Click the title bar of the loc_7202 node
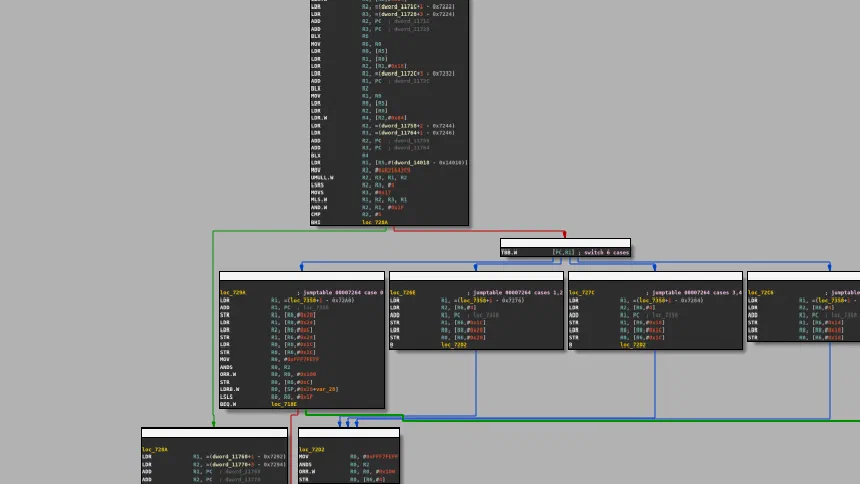 [349, 433]
